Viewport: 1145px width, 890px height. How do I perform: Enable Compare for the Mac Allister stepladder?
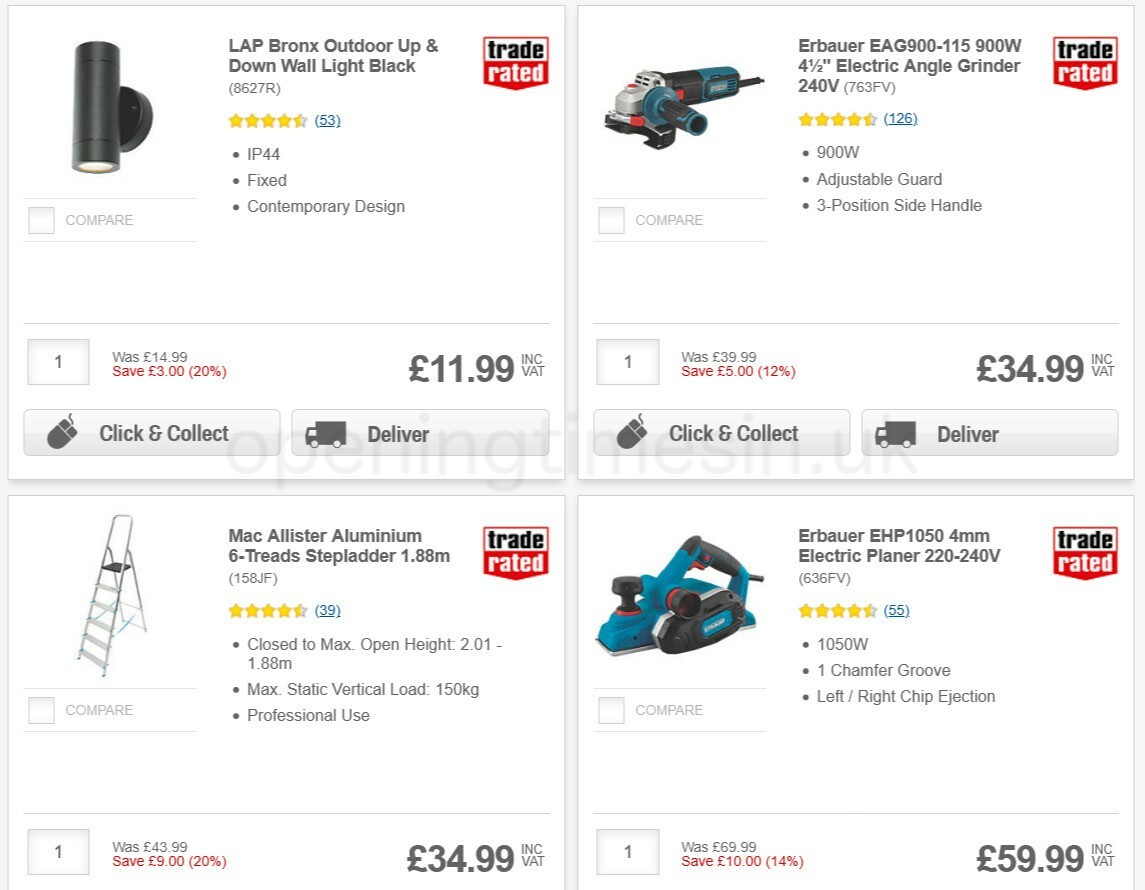(41, 710)
